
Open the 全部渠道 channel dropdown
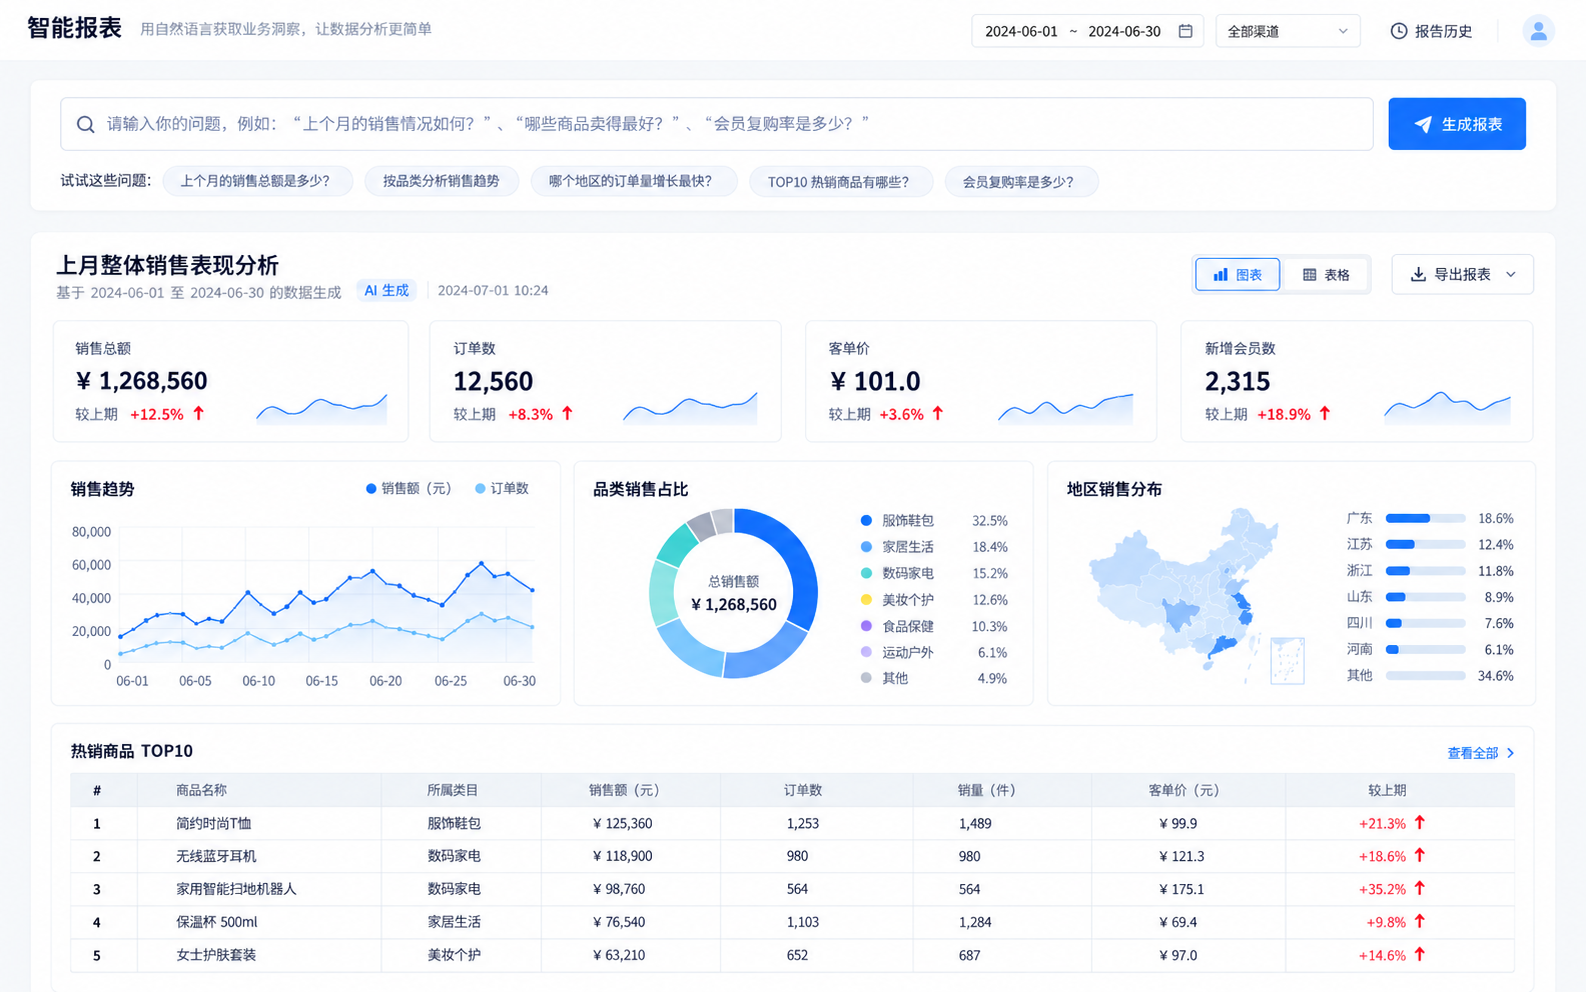tap(1288, 31)
